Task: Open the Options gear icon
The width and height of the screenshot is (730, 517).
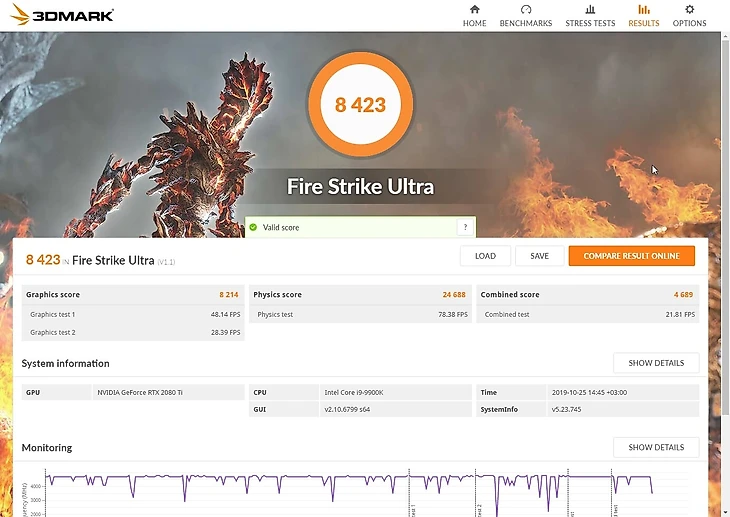Action: coord(689,10)
